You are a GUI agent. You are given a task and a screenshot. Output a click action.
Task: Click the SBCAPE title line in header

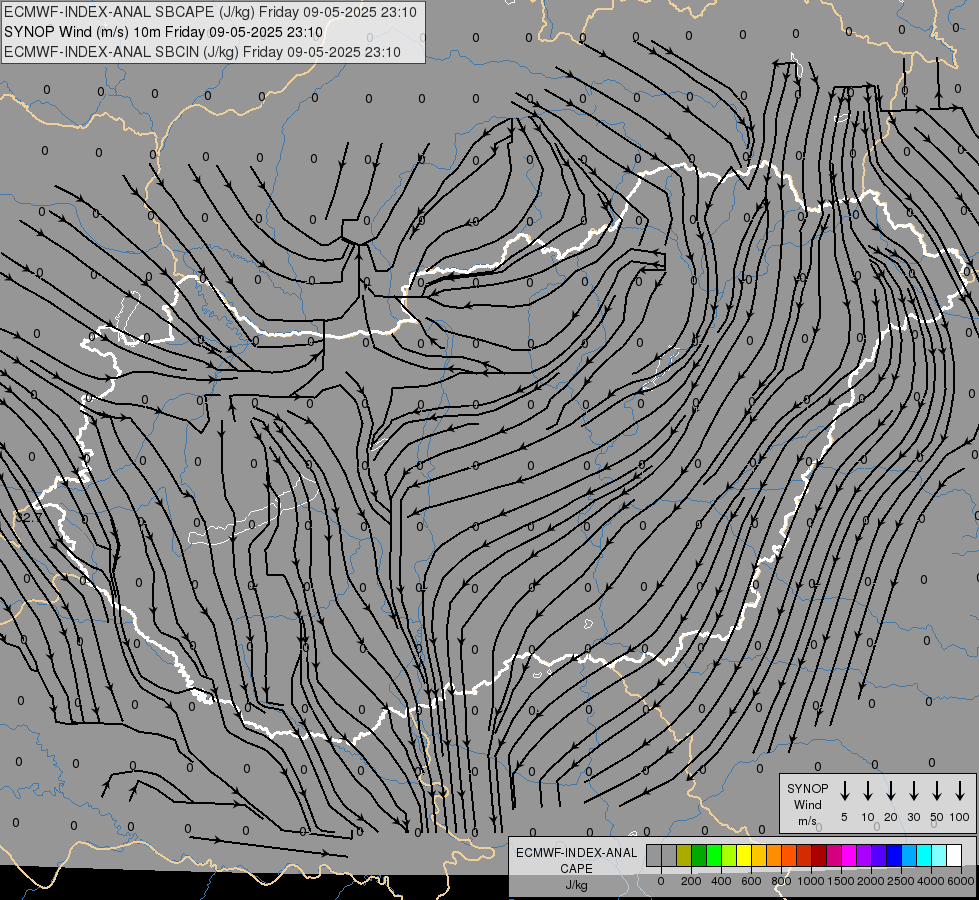tap(210, 12)
